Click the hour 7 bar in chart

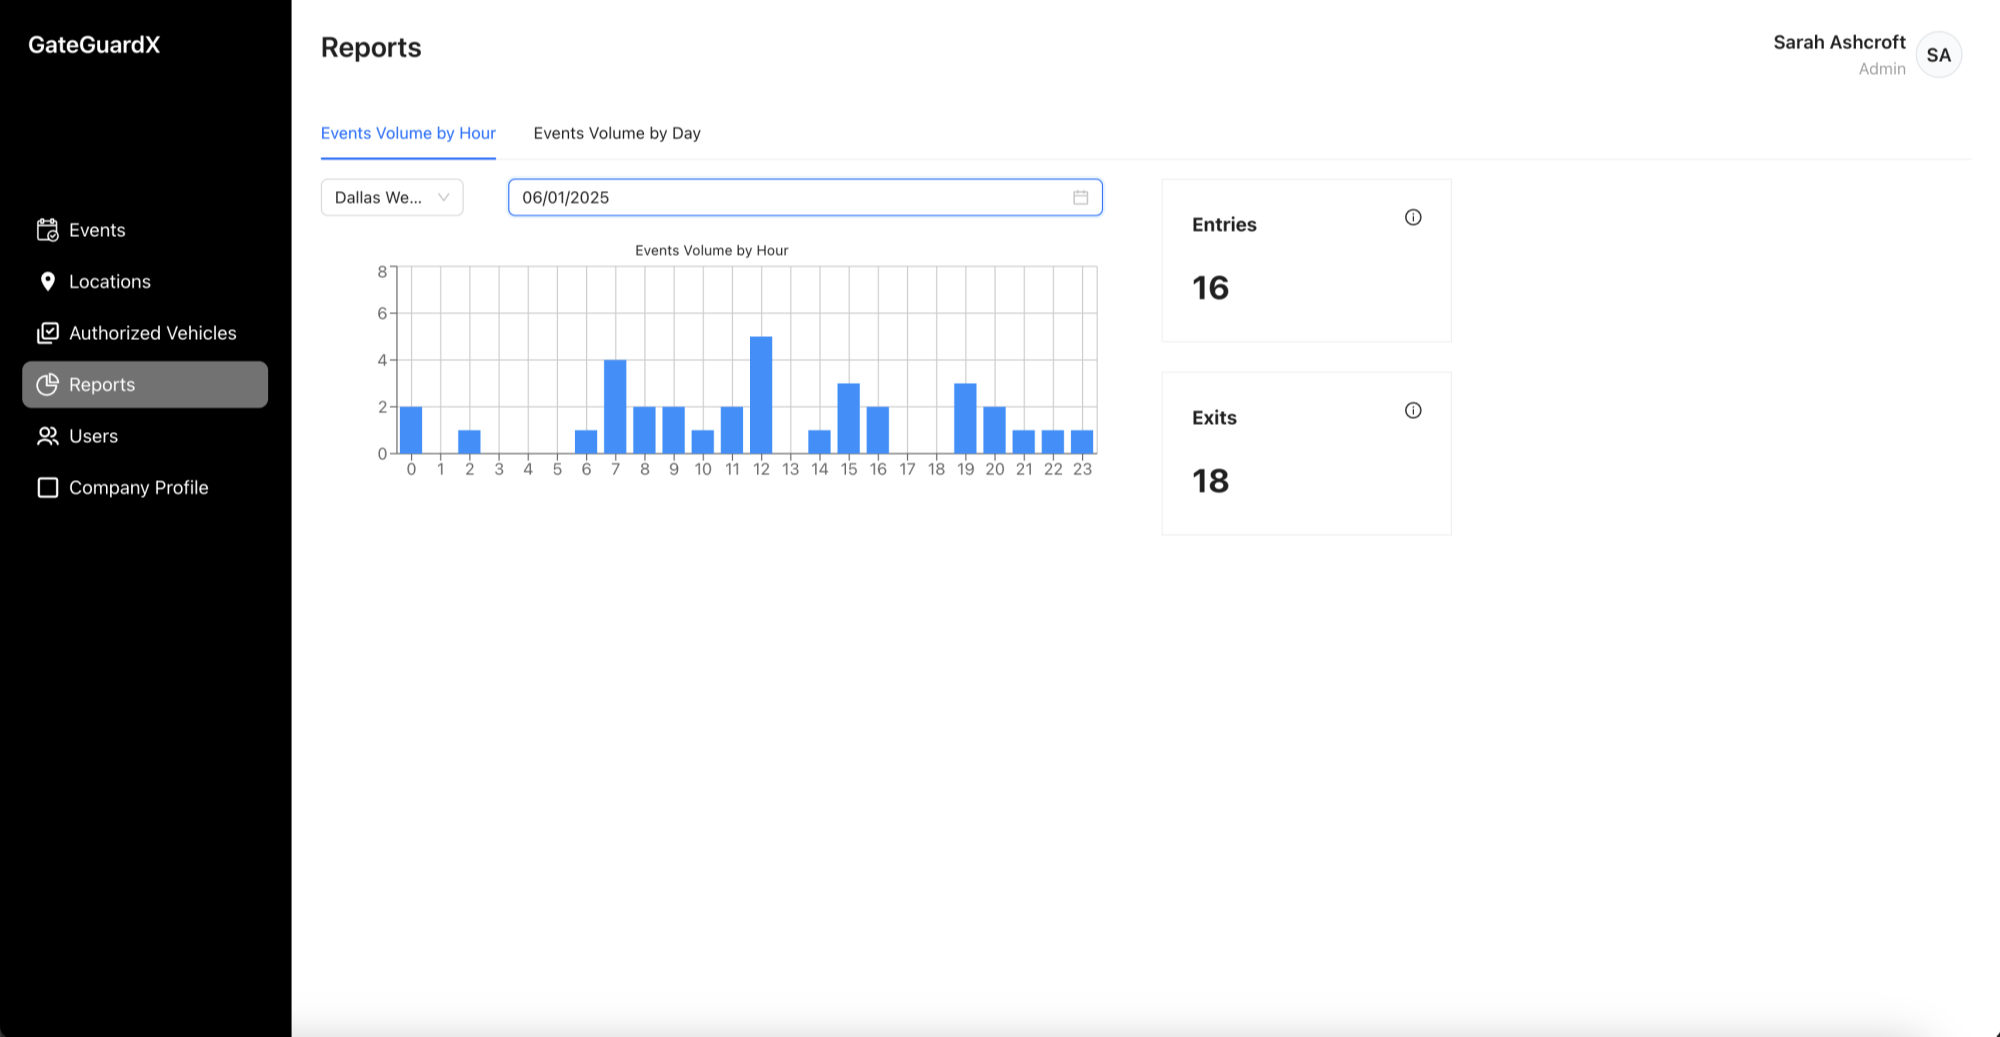click(x=615, y=407)
